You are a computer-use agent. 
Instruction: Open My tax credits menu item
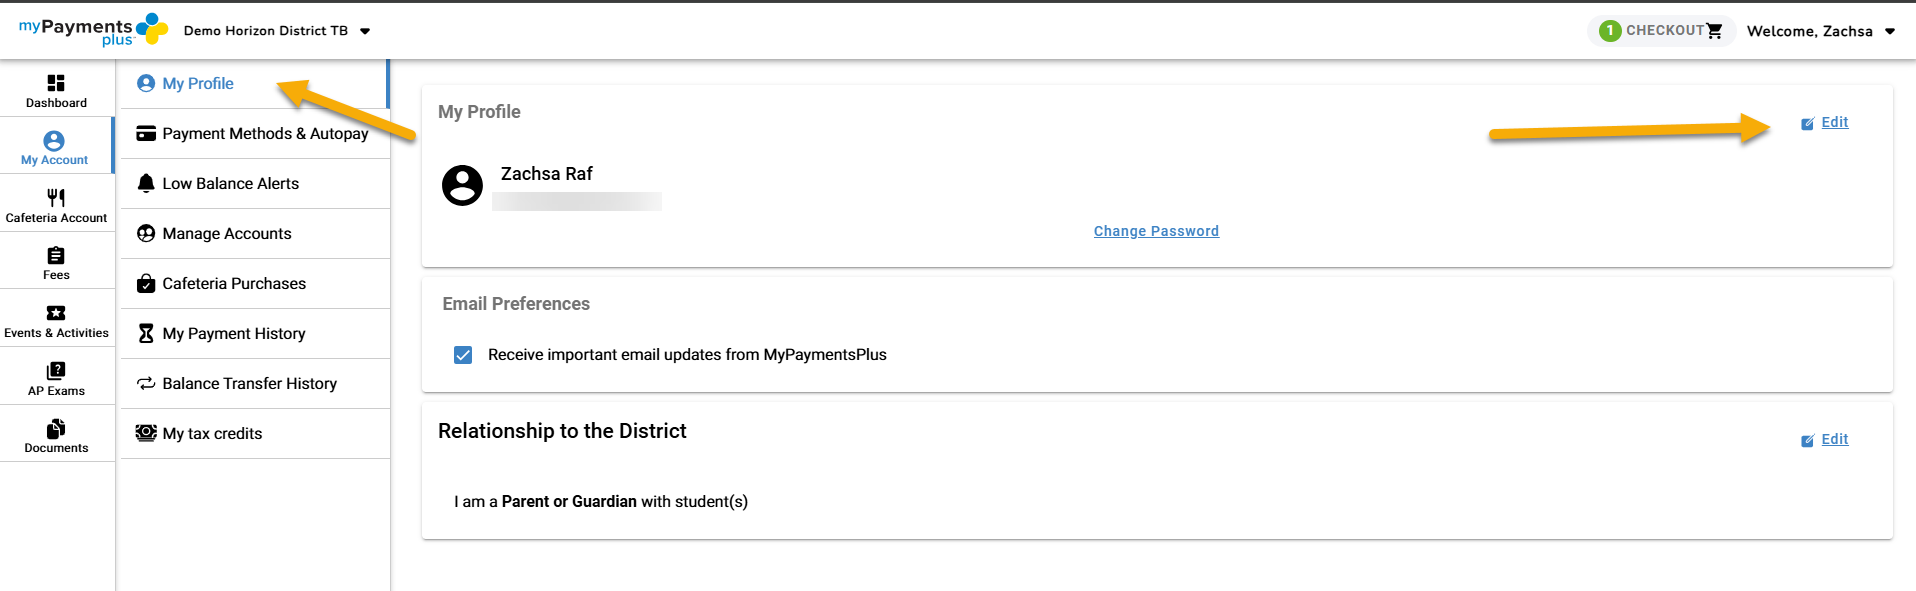[212, 434]
